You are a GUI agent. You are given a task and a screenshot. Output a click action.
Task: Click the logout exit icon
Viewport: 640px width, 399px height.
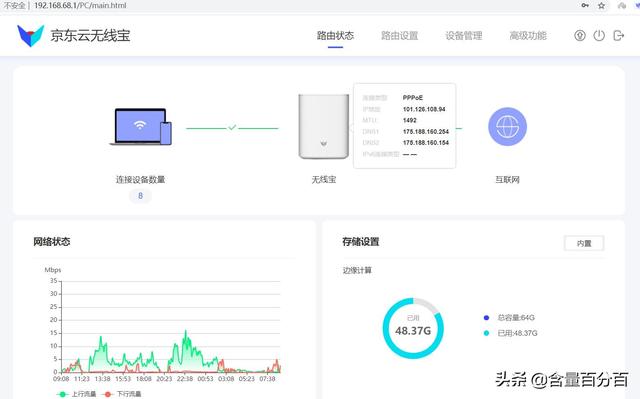(619, 35)
